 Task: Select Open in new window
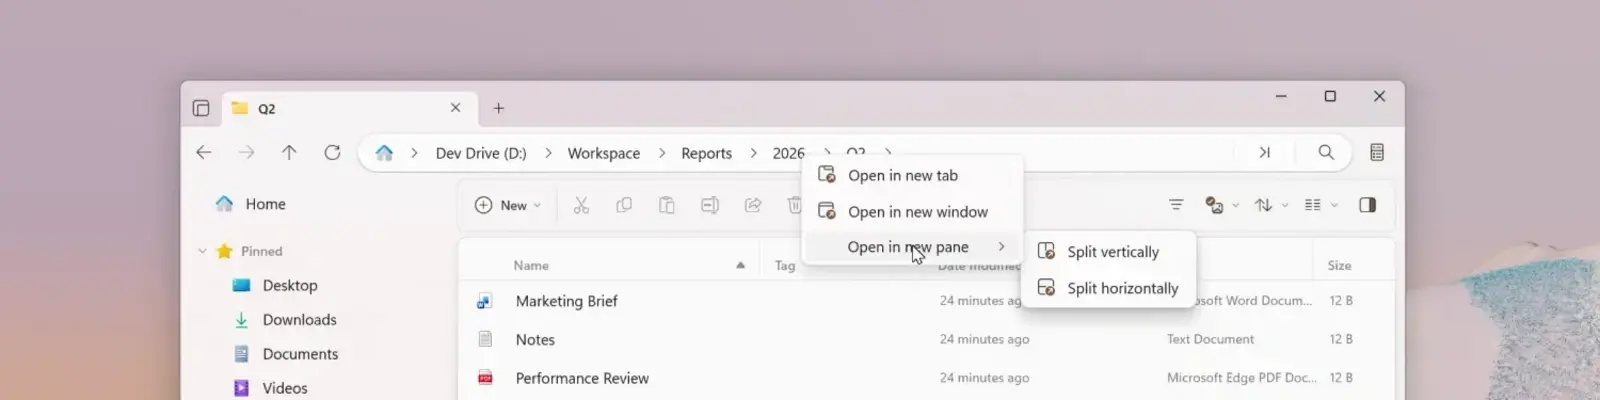tap(912, 211)
